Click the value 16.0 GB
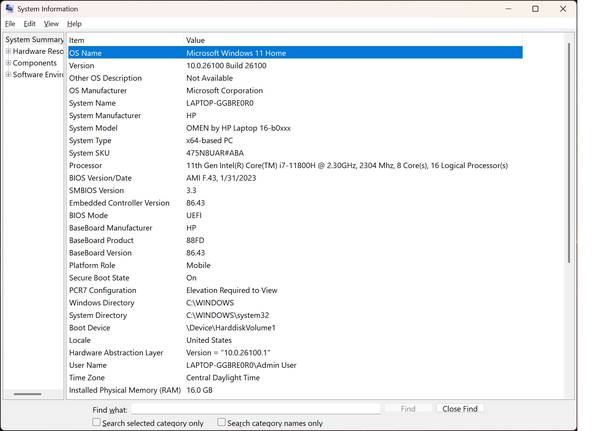 (199, 390)
